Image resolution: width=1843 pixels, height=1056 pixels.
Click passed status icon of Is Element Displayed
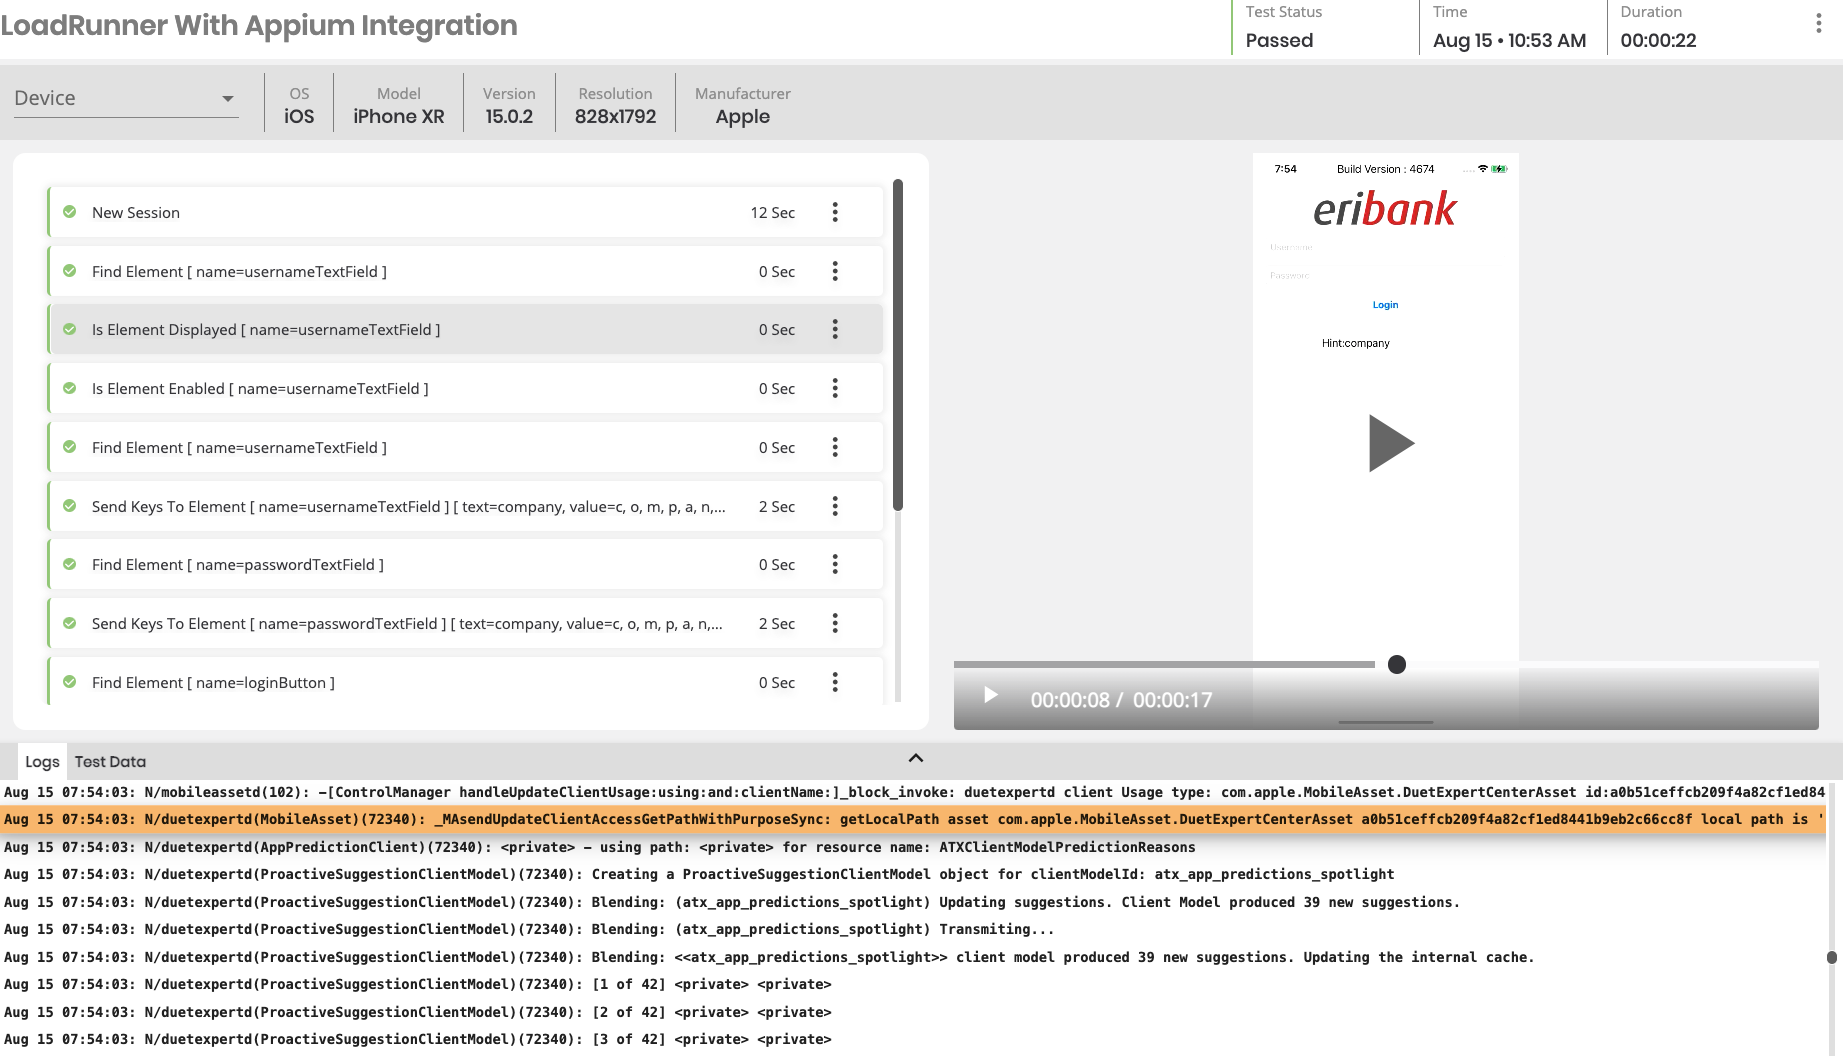[70, 329]
